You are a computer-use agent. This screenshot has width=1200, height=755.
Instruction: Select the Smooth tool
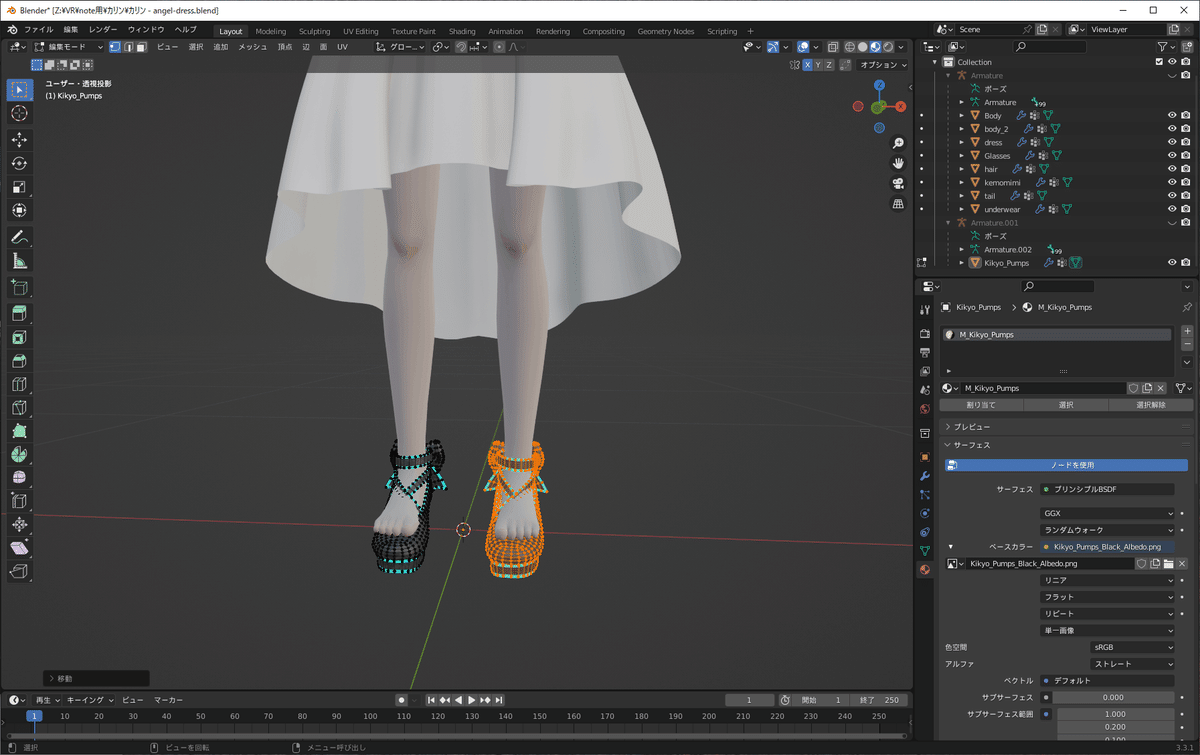coord(19,478)
